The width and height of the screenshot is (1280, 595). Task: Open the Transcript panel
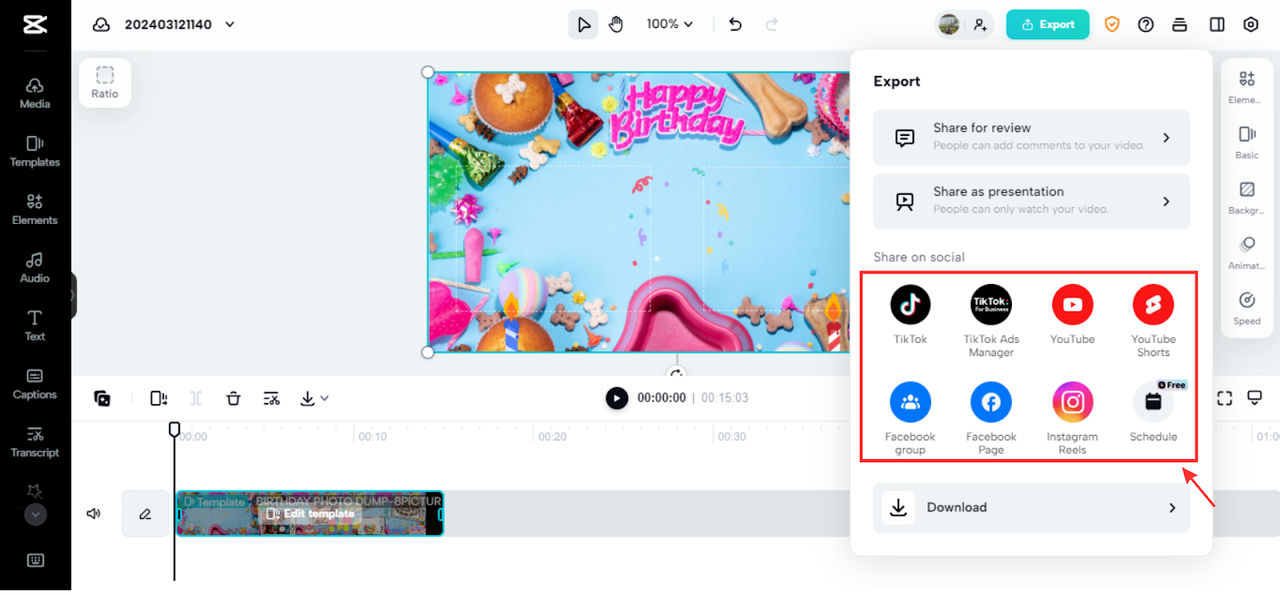pyautogui.click(x=35, y=441)
